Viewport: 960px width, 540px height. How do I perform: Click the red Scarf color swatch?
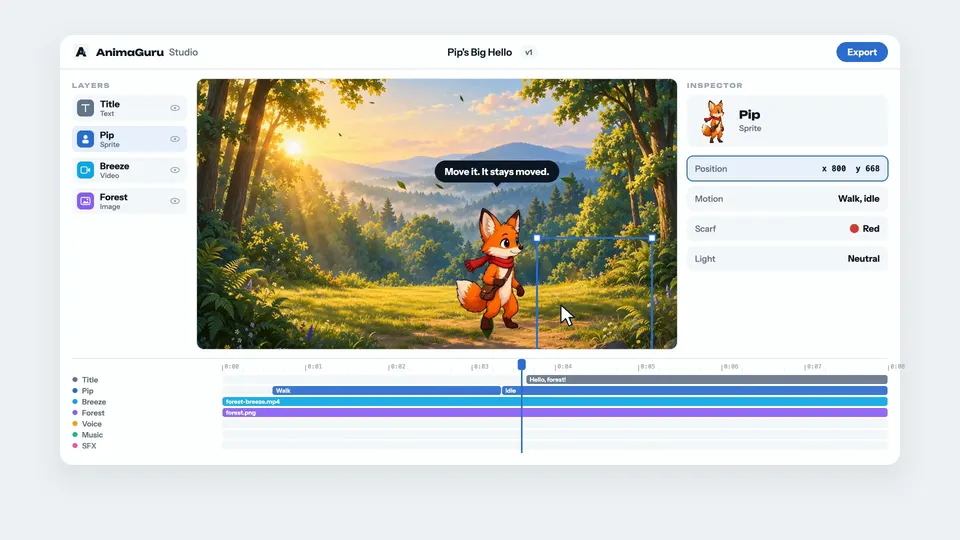point(854,228)
